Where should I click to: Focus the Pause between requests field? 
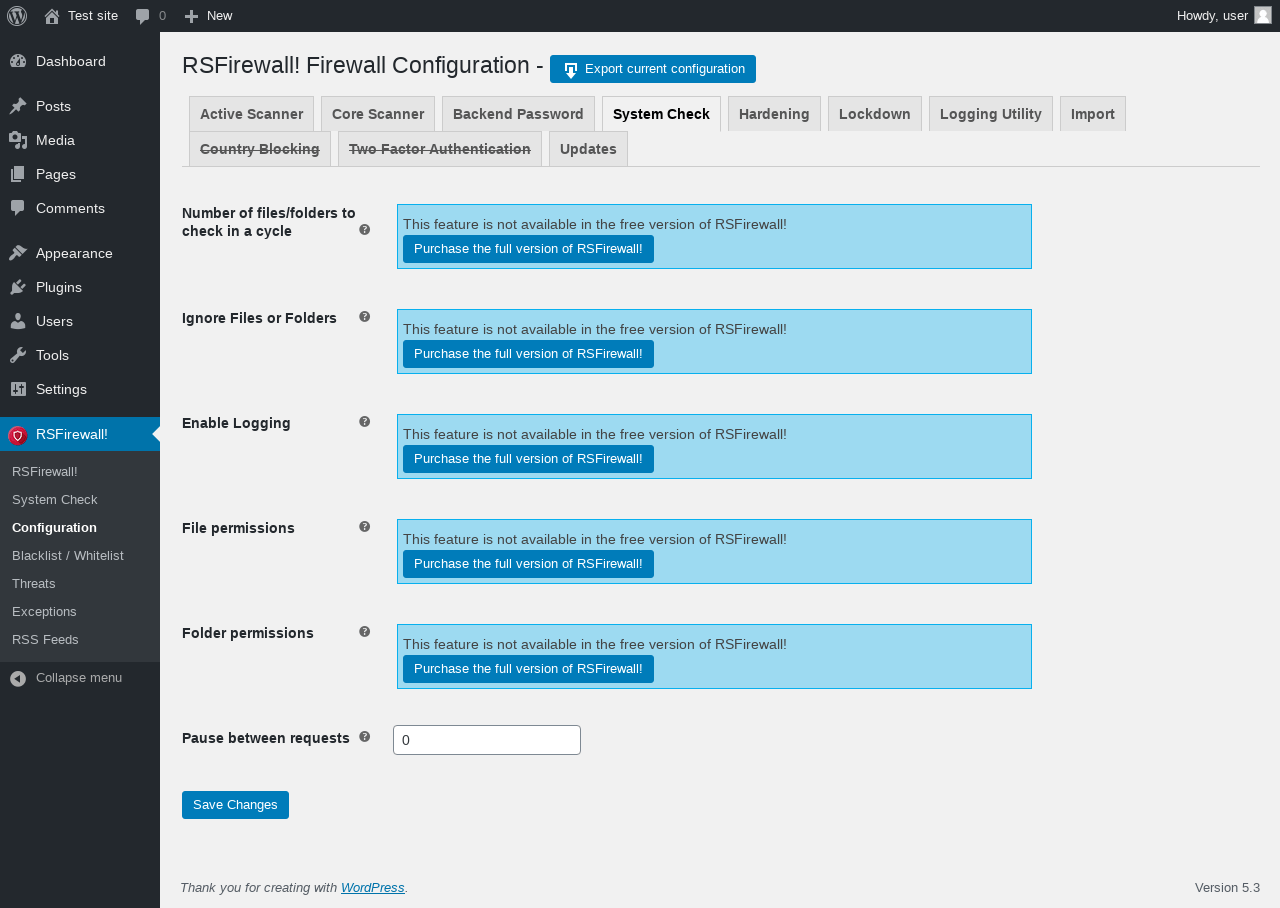487,740
